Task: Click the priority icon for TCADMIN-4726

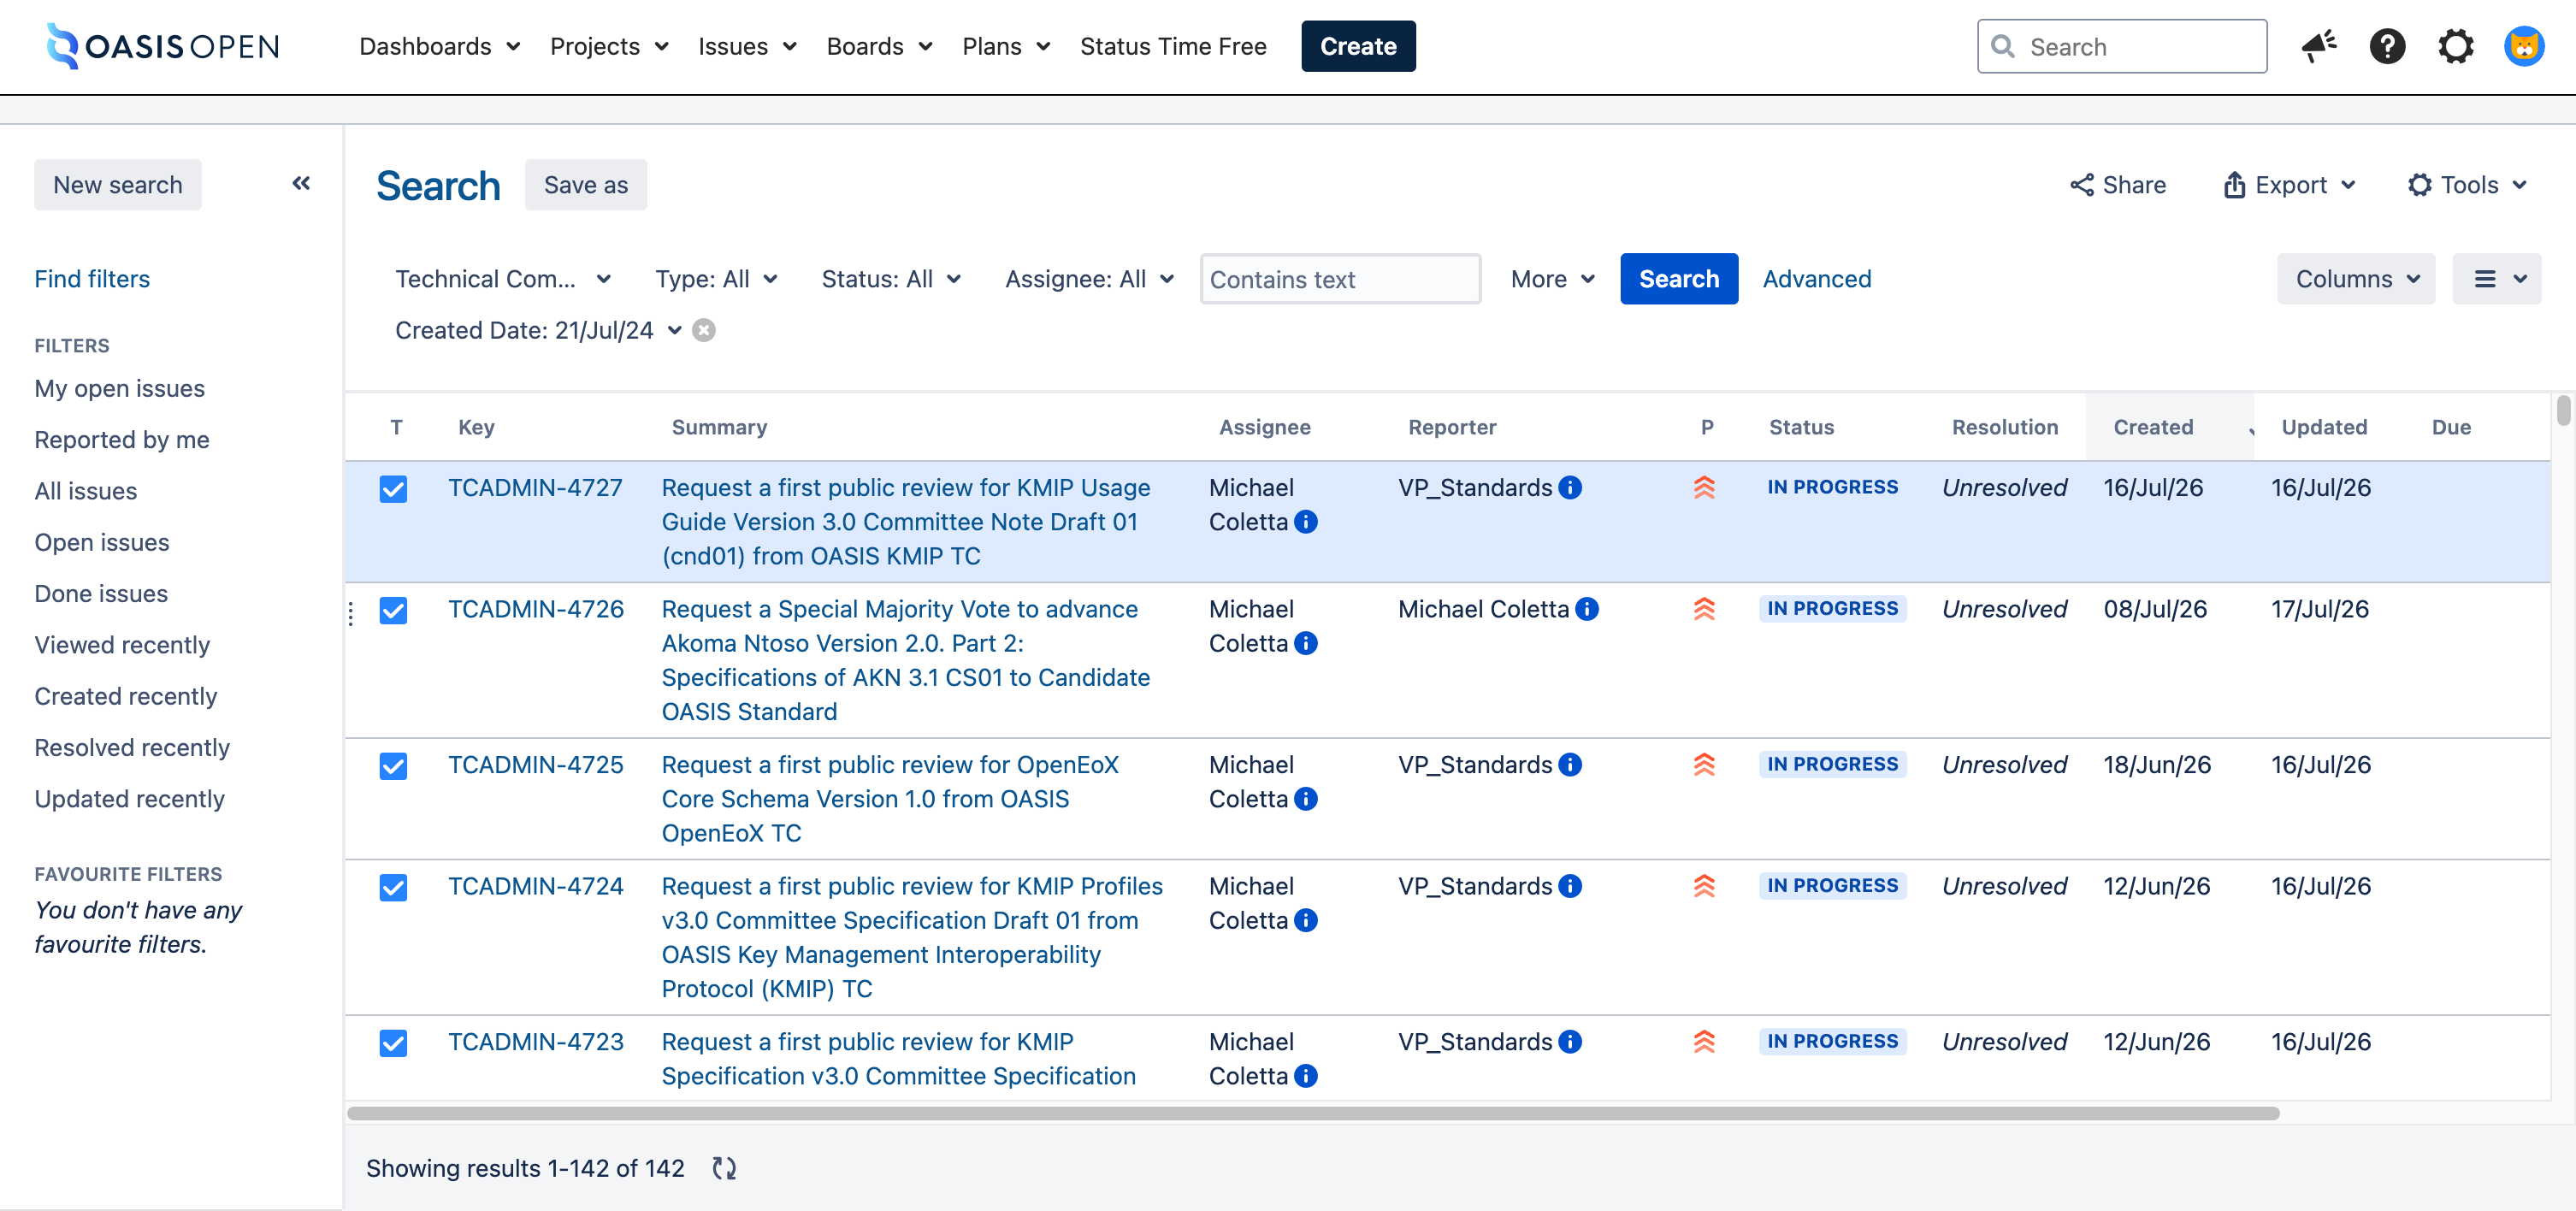Action: [1704, 608]
